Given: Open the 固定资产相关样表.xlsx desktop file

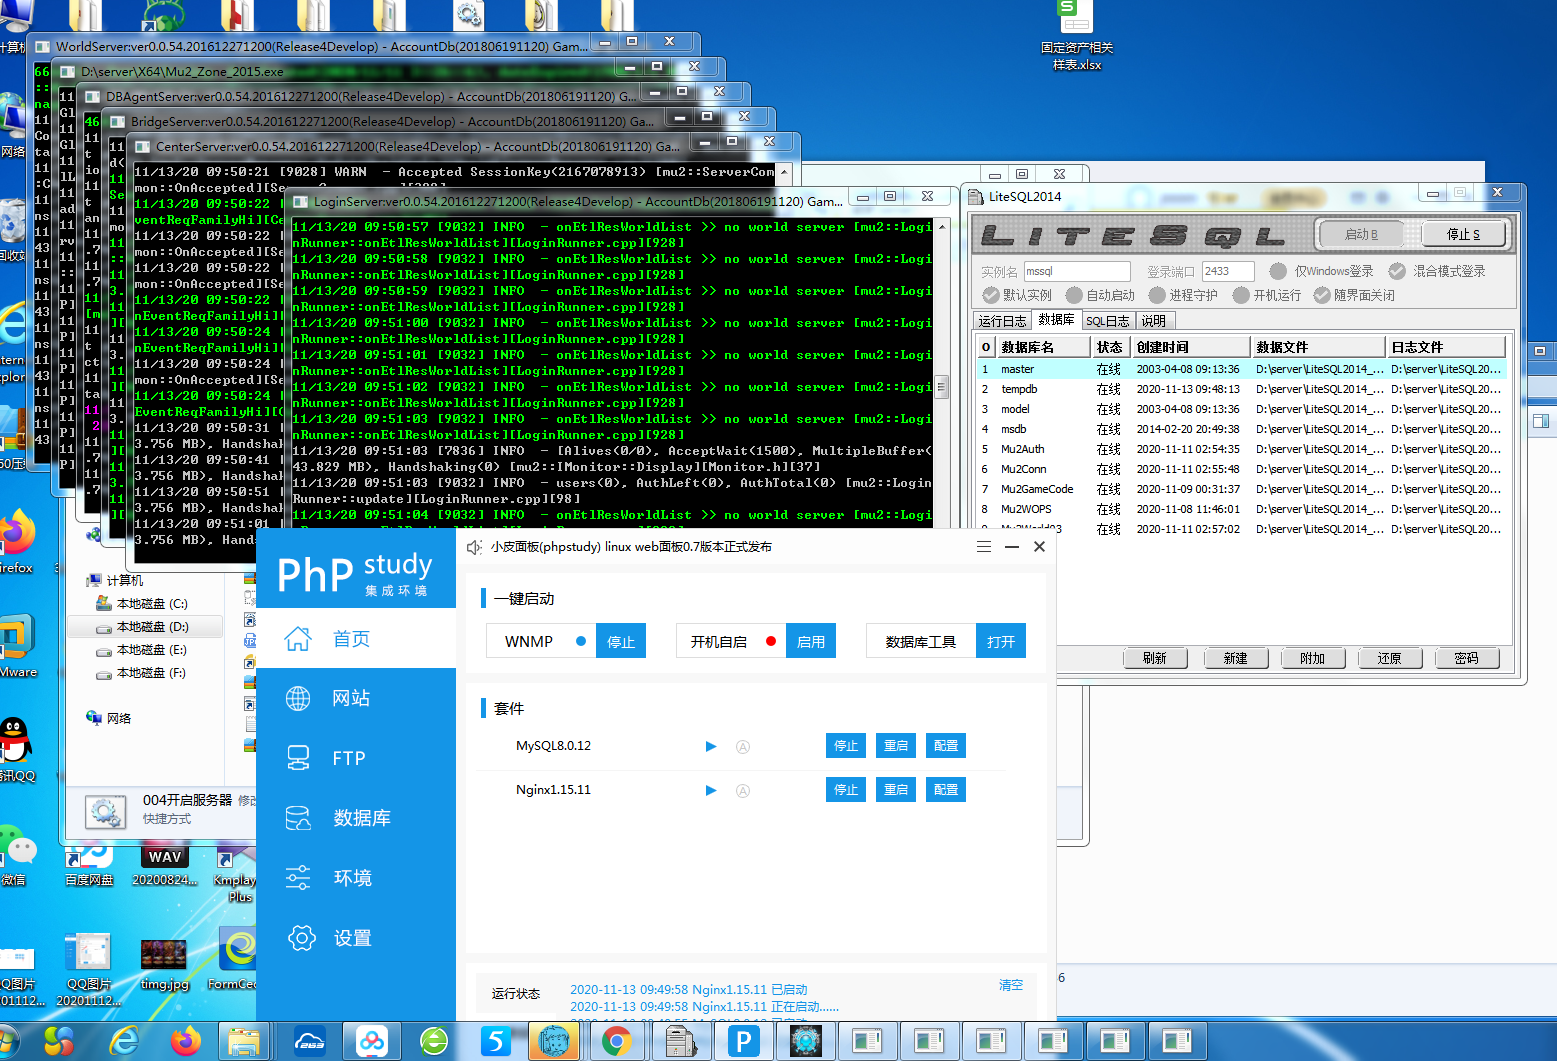Looking at the screenshot, I should 1076,36.
